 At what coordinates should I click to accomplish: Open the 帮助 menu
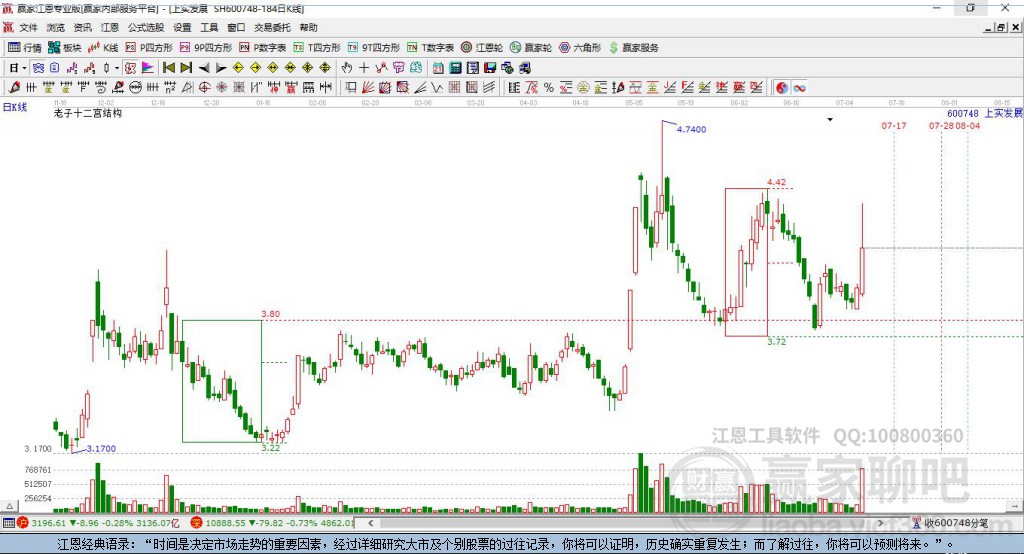click(x=308, y=27)
